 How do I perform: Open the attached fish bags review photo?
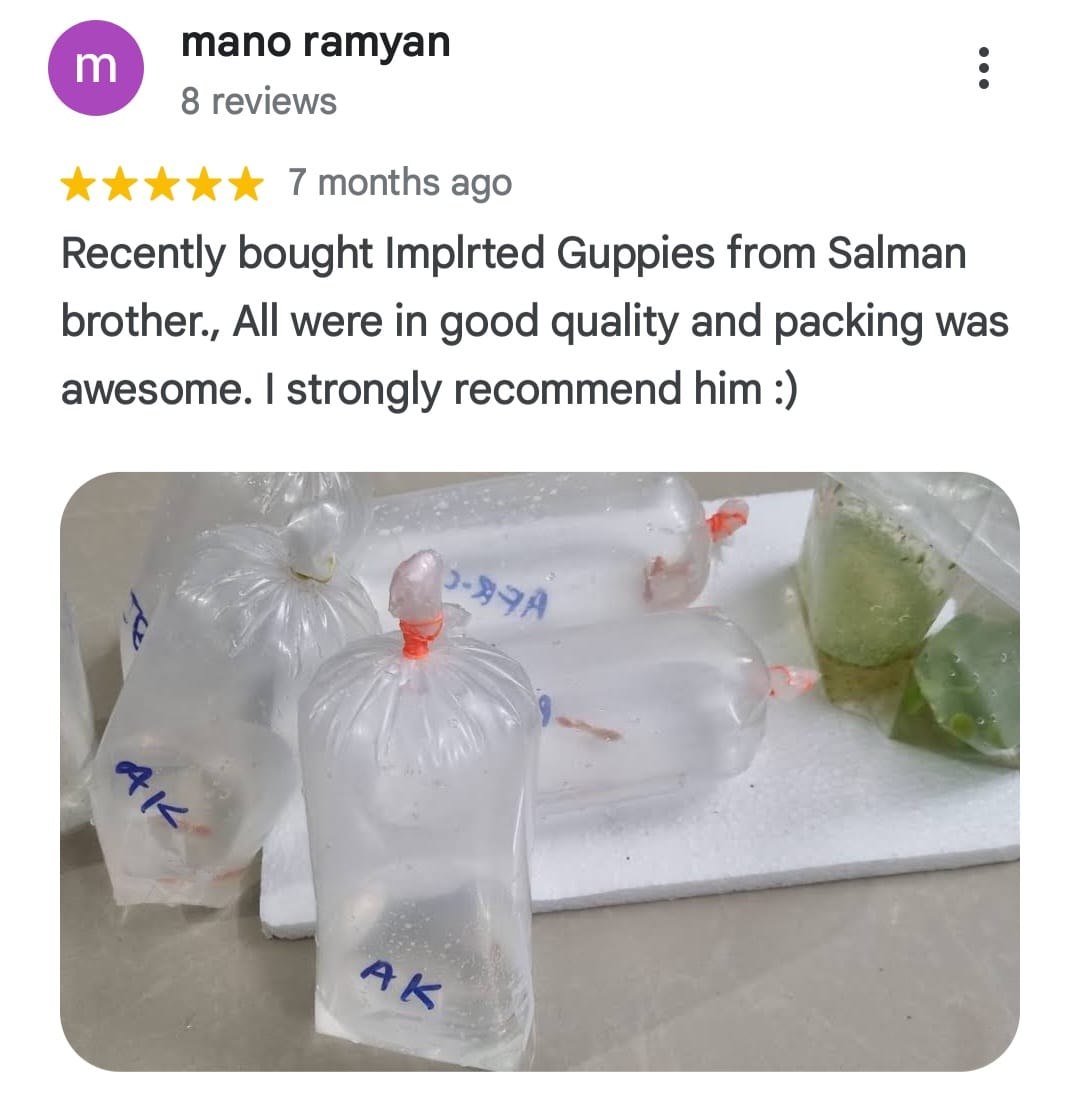pyautogui.click(x=540, y=772)
